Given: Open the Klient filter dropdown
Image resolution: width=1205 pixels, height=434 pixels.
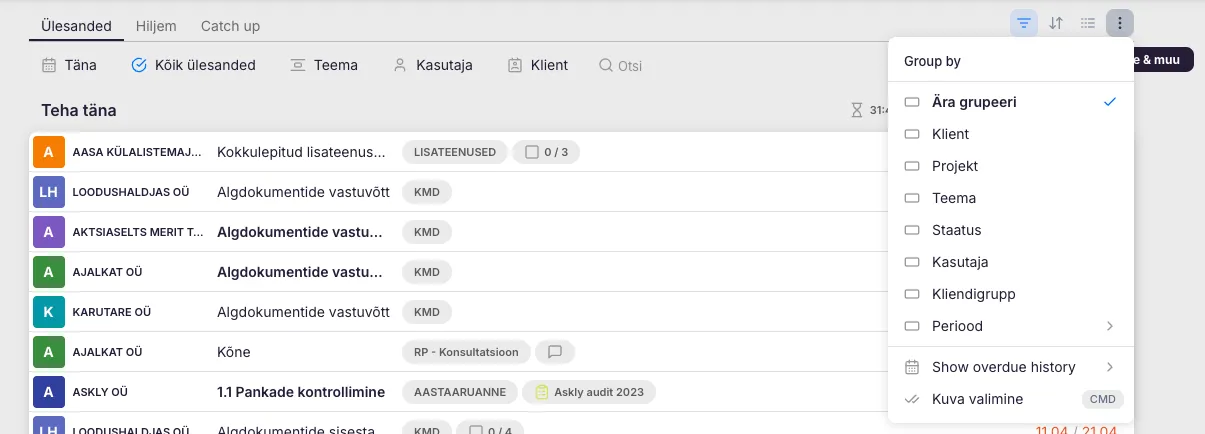Looking at the screenshot, I should click(538, 65).
